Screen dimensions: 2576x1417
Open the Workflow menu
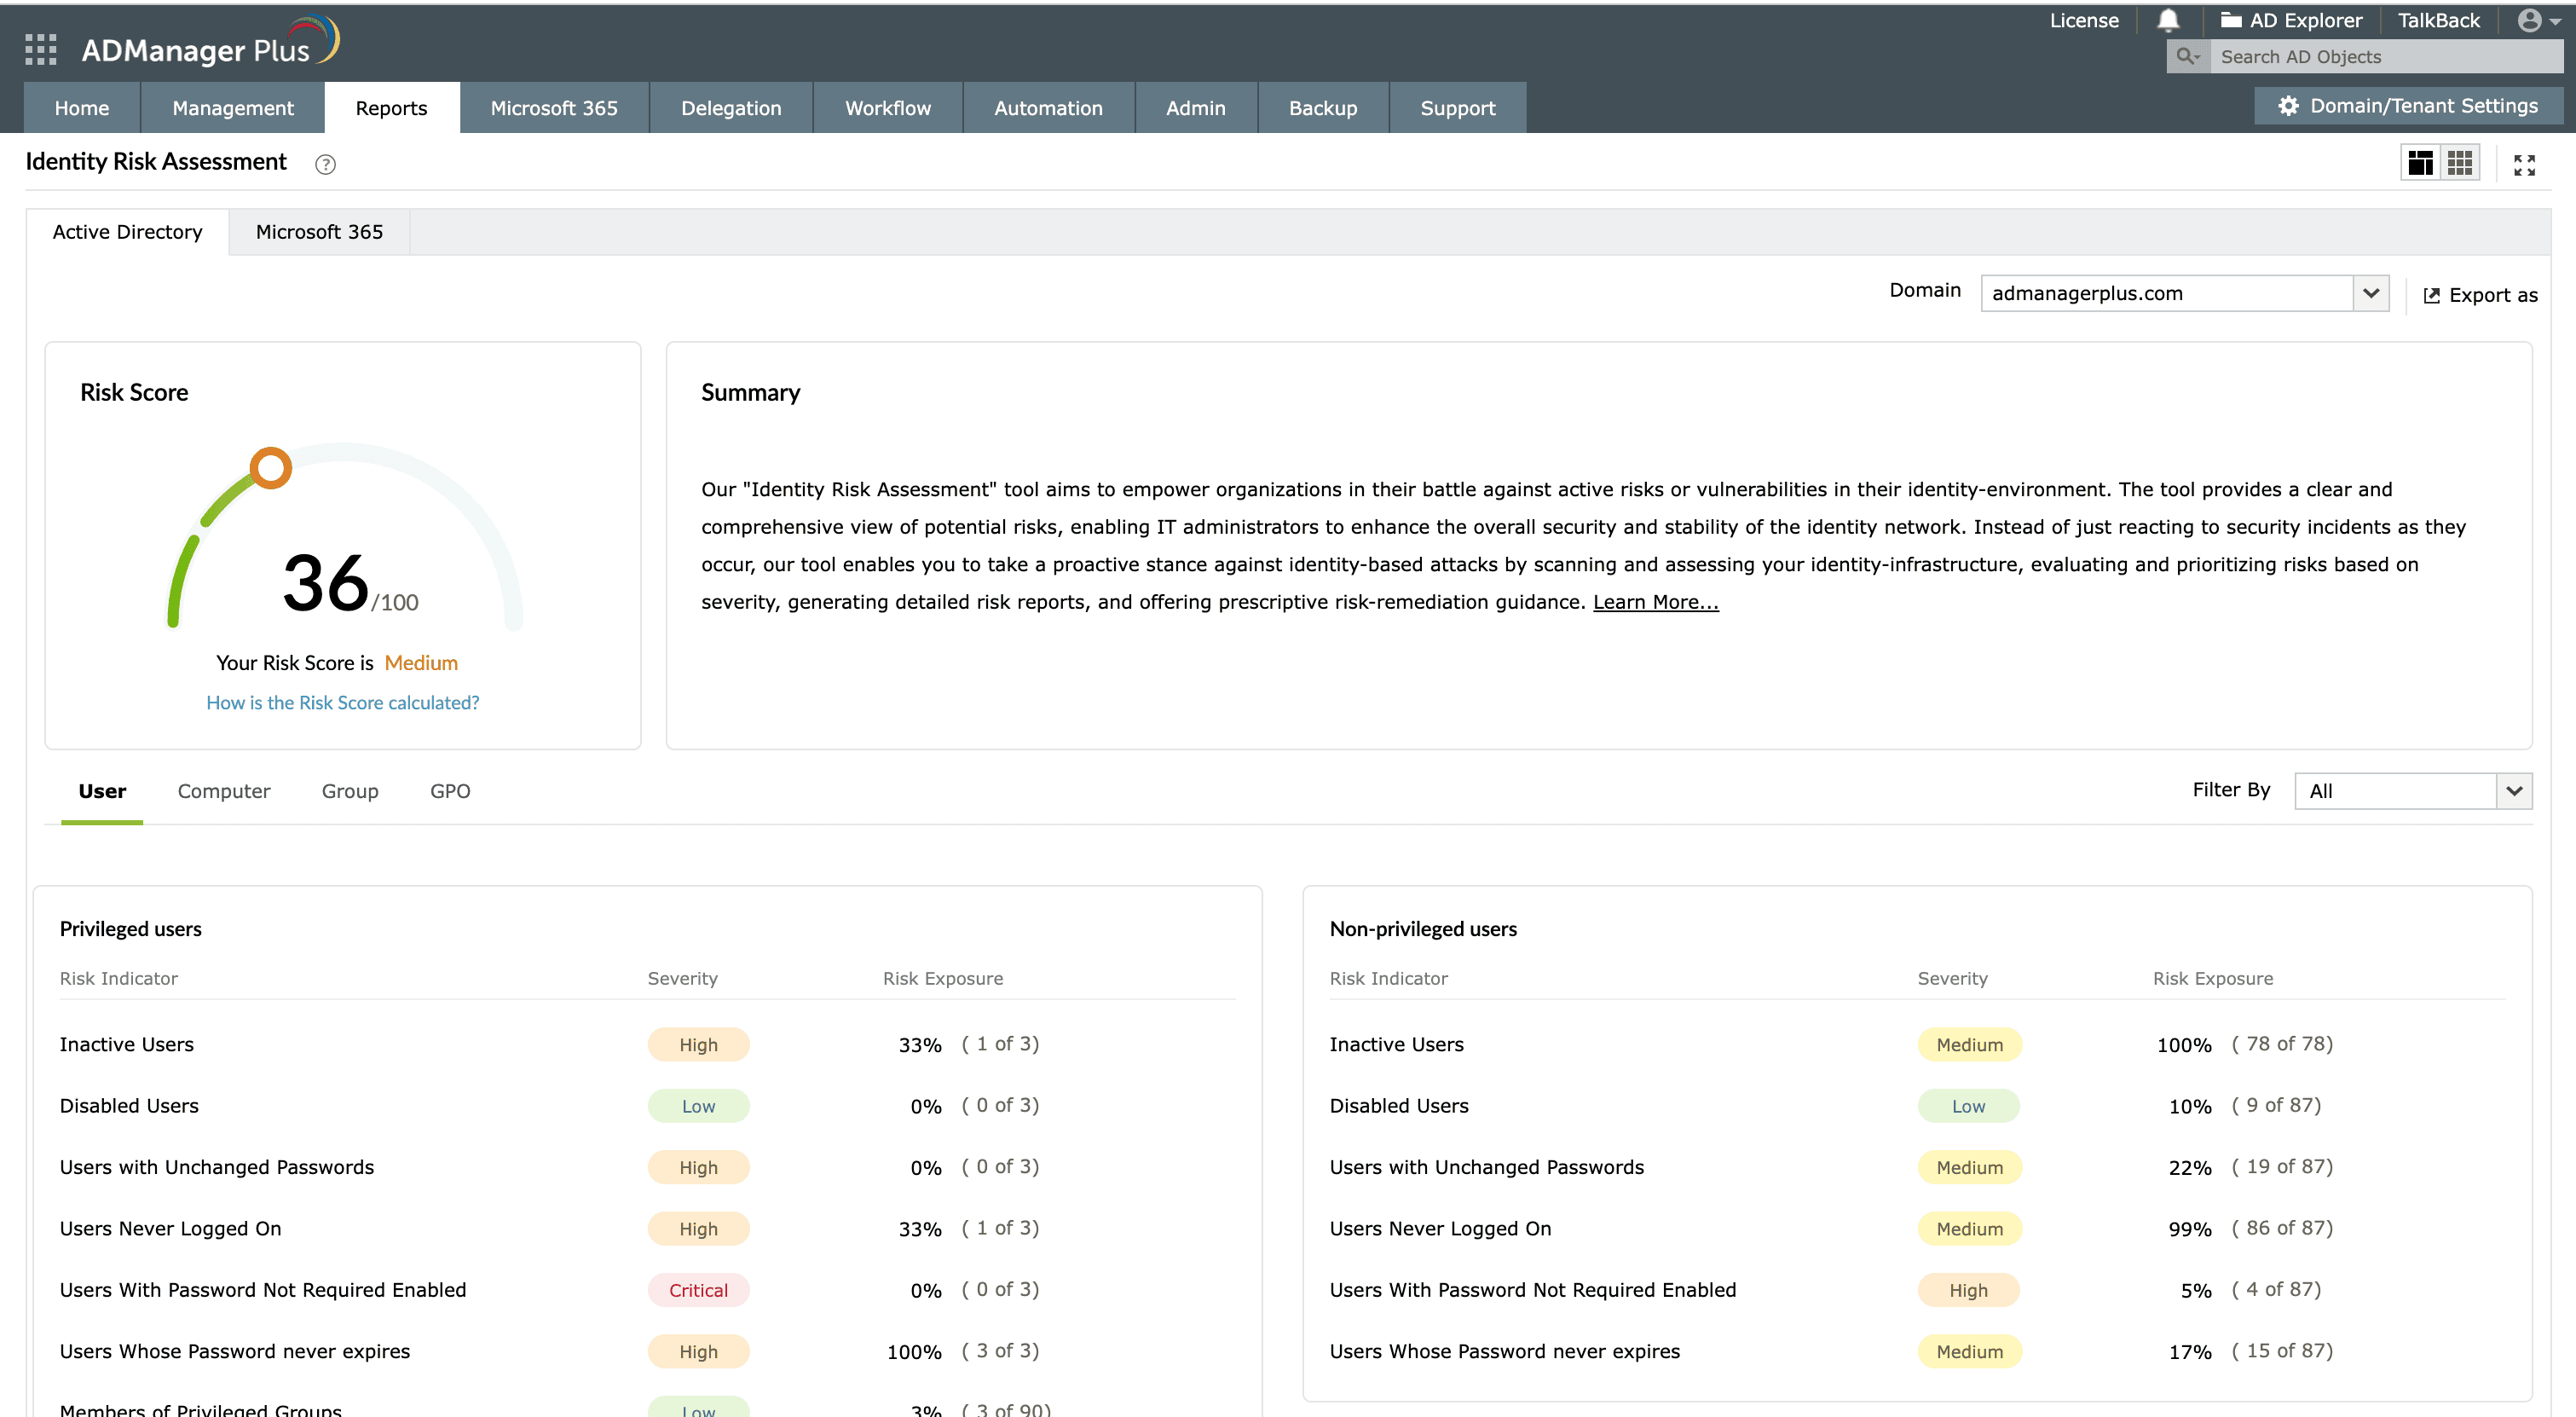pos(887,107)
